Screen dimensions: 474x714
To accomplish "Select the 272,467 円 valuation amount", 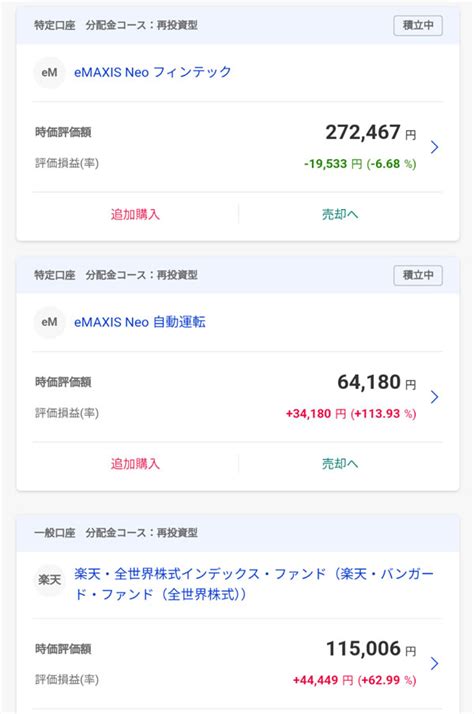I will pyautogui.click(x=371, y=133).
